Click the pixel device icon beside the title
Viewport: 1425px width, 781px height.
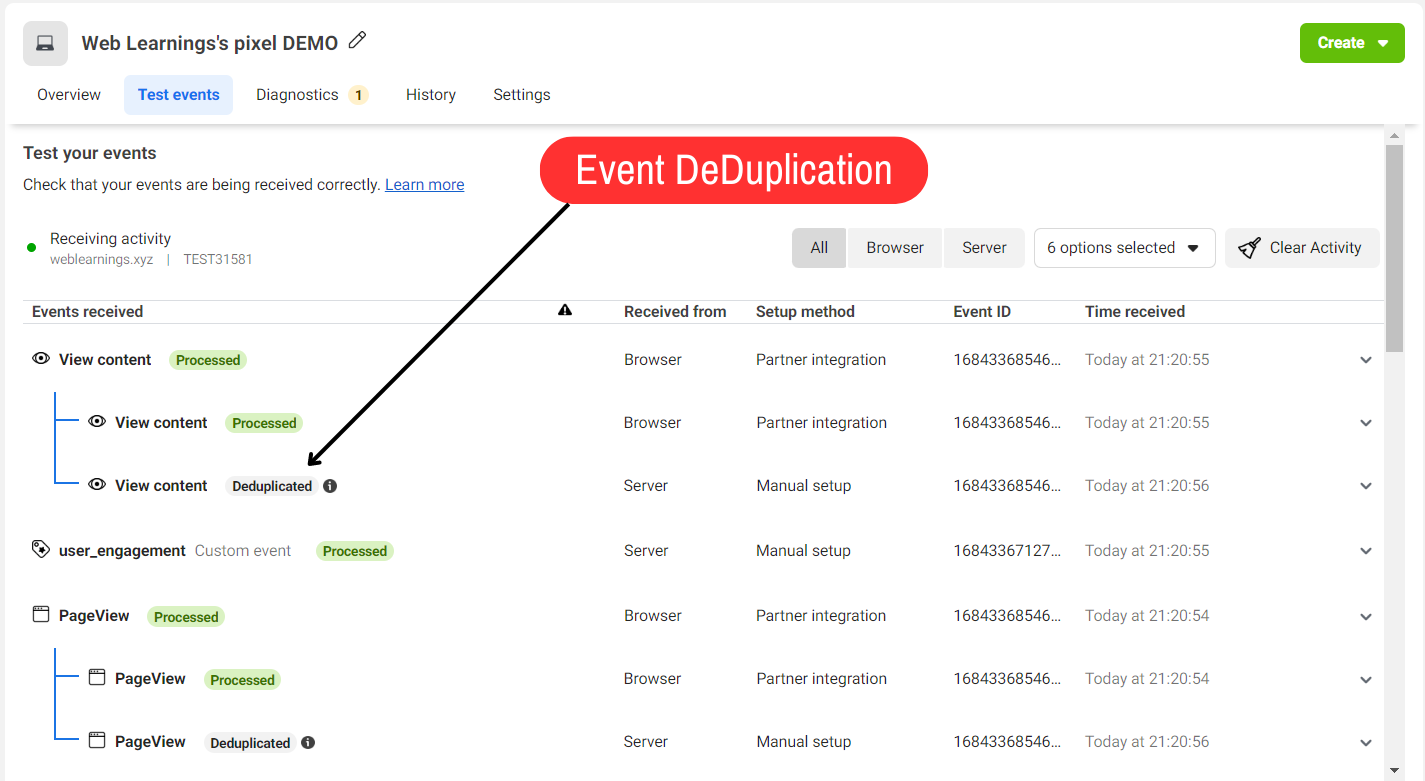point(44,42)
